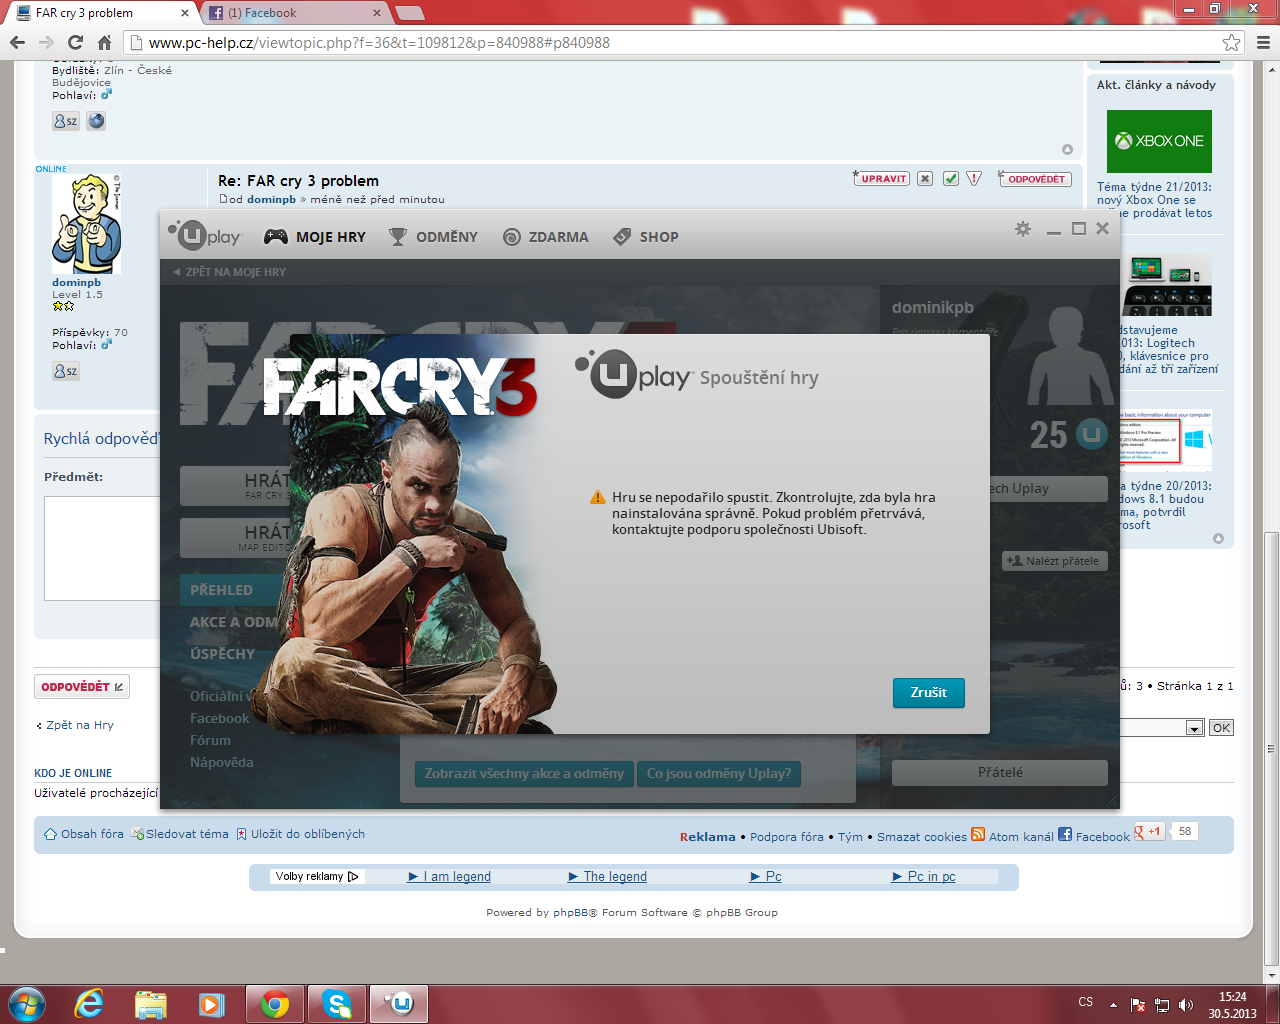1280x1024 pixels.
Task: Click the Smazat cookies link
Action: [922, 837]
